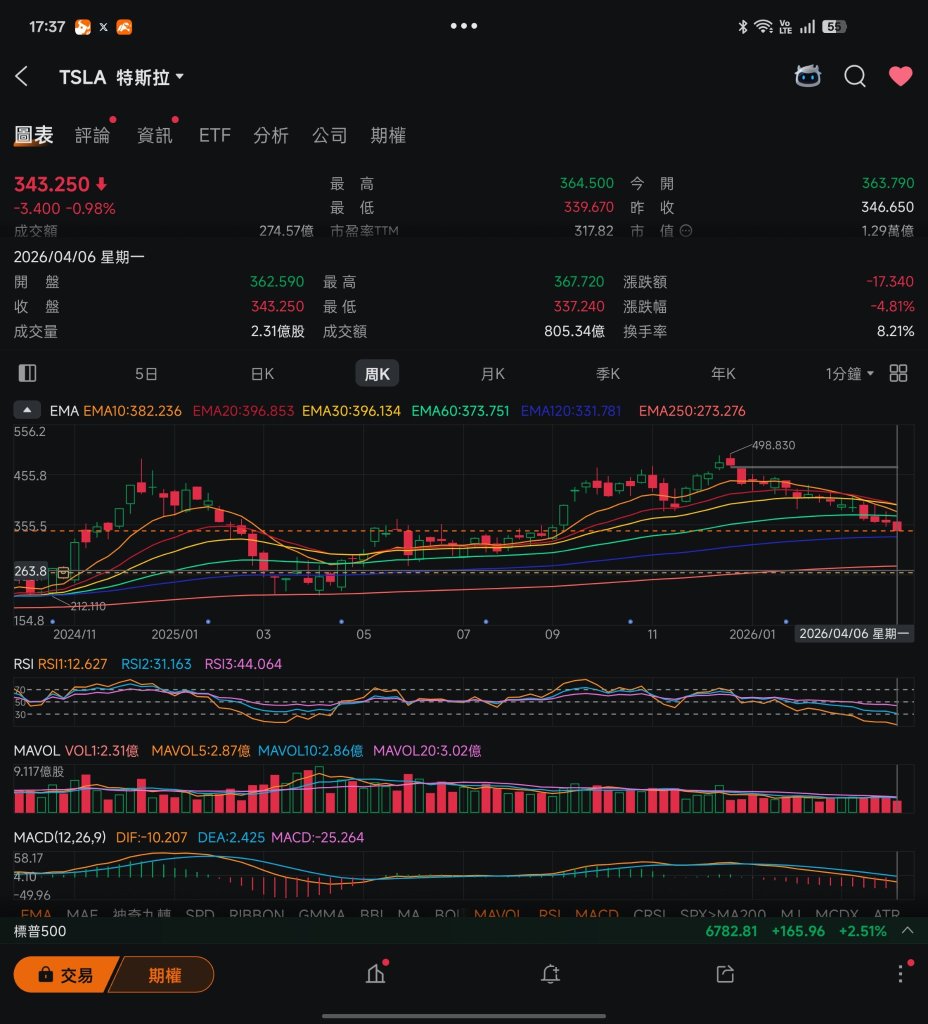The width and height of the screenshot is (928, 1024).
Task: Click the first orange notification app icon
Action: click(x=82, y=27)
